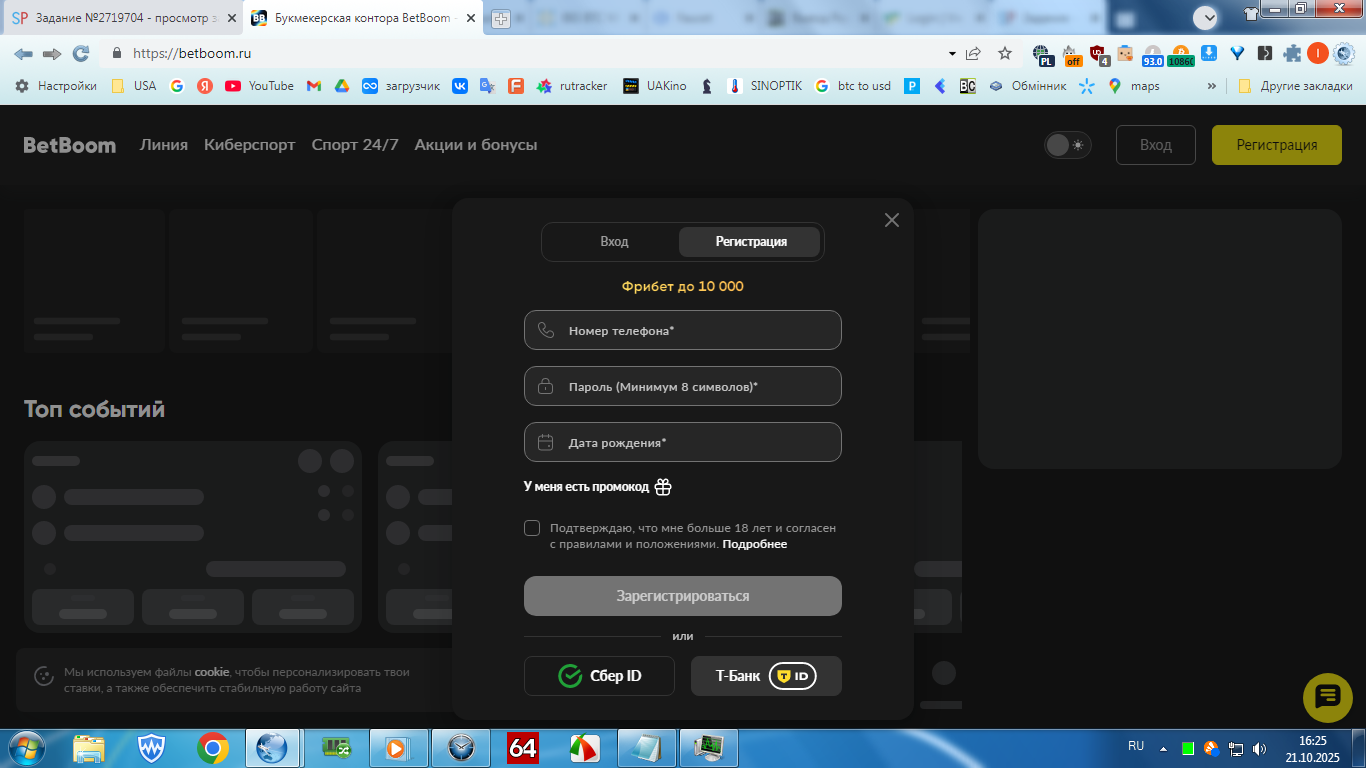1366x768 pixels.
Task: Open the Gmail bookmark icon
Action: click(x=313, y=86)
